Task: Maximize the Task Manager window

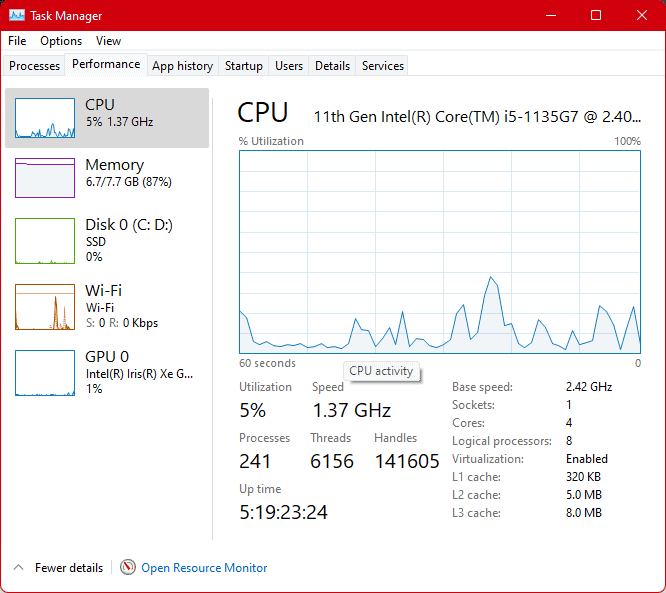Action: 596,15
